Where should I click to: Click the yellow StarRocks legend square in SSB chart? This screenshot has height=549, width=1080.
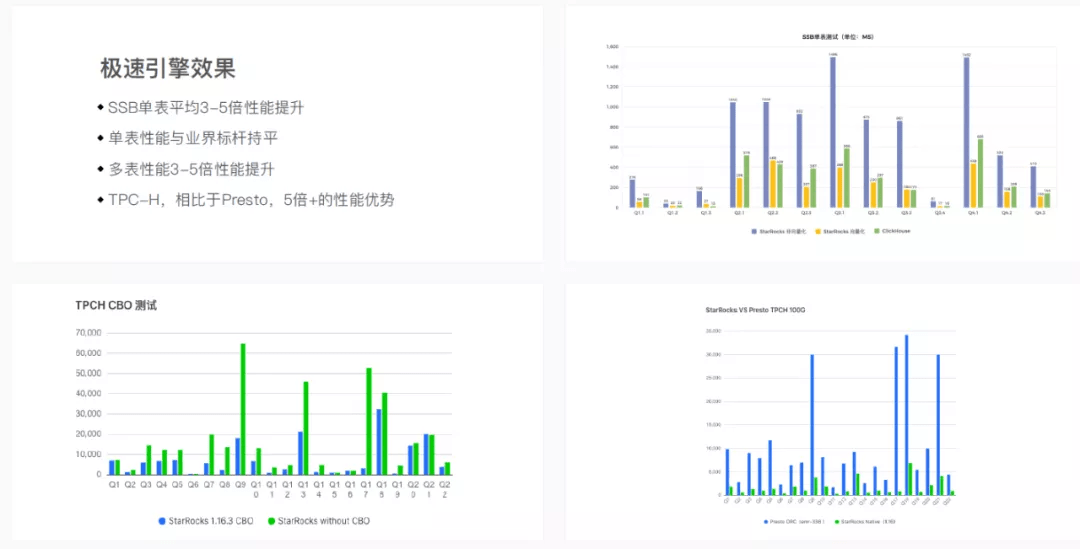[818, 231]
